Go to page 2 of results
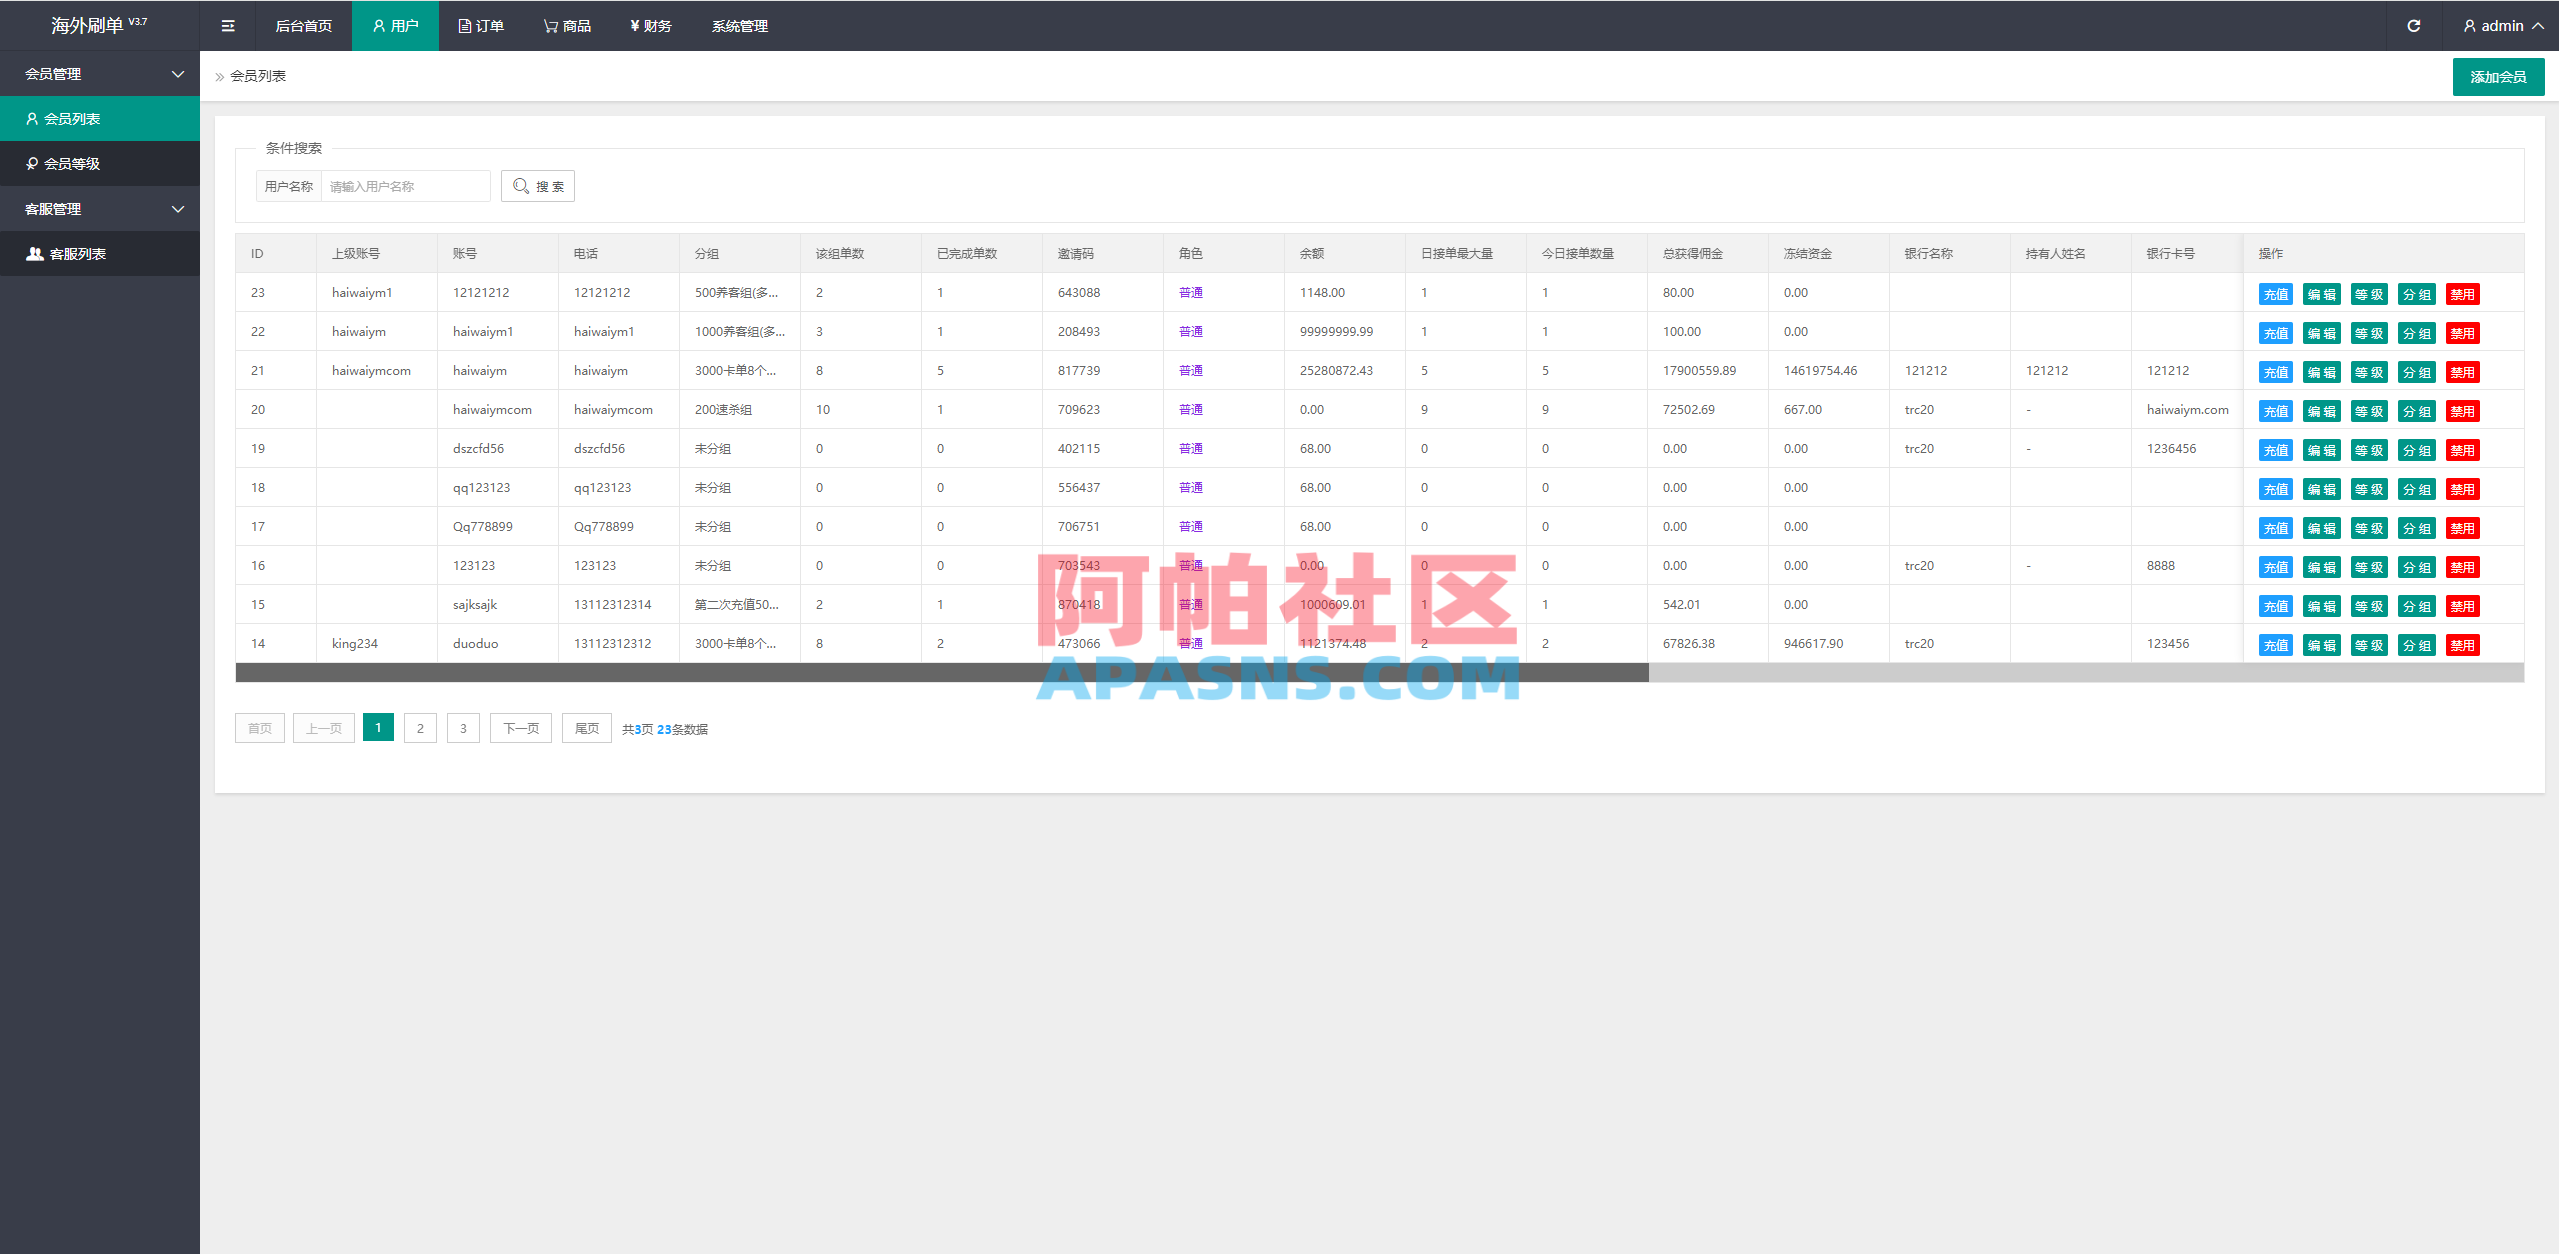The height and width of the screenshot is (1254, 2559). click(x=420, y=728)
